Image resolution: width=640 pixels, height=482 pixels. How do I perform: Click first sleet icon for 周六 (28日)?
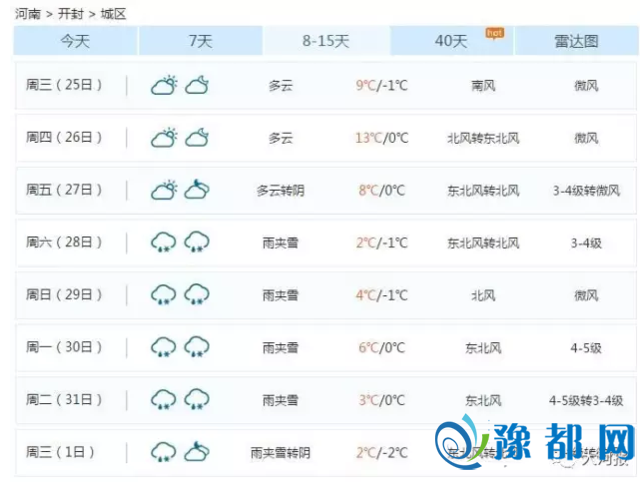pos(164,242)
